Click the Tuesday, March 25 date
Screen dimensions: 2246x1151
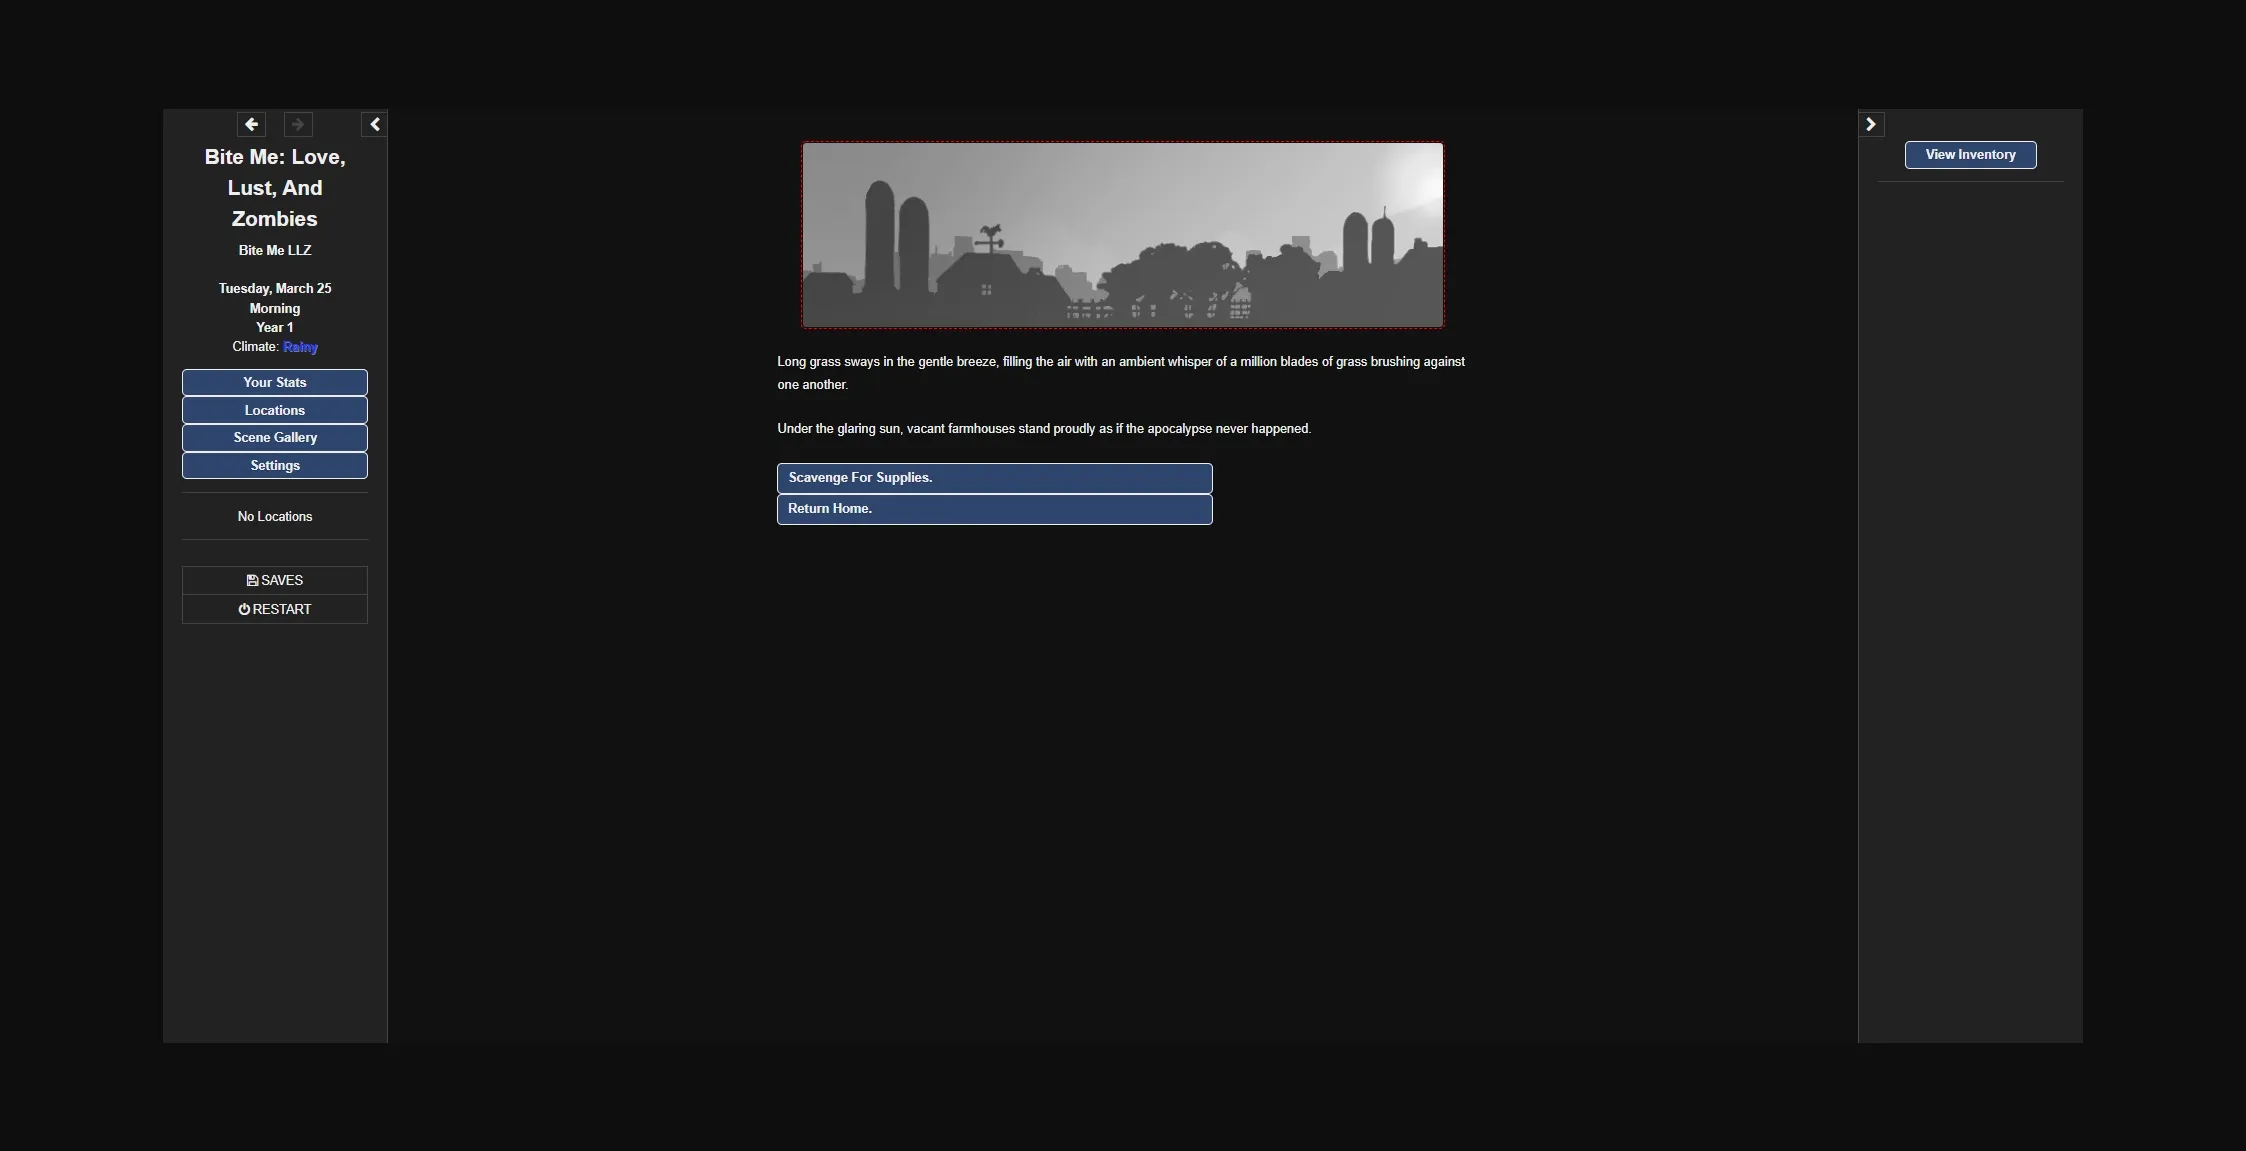click(x=275, y=288)
